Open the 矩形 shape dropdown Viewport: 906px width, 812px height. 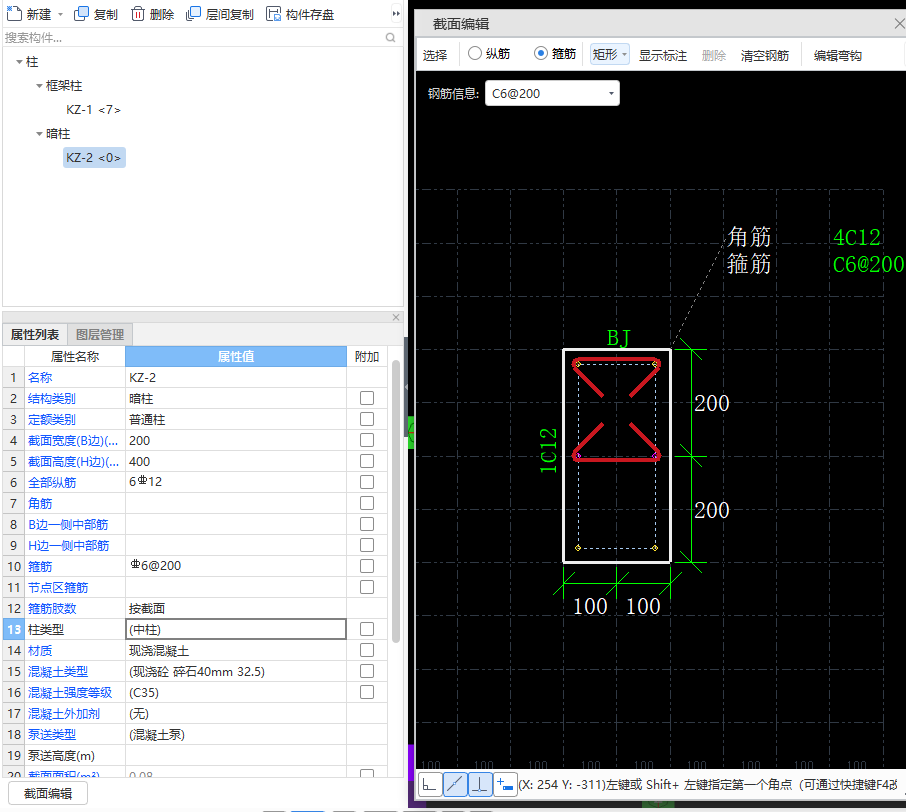tap(610, 54)
